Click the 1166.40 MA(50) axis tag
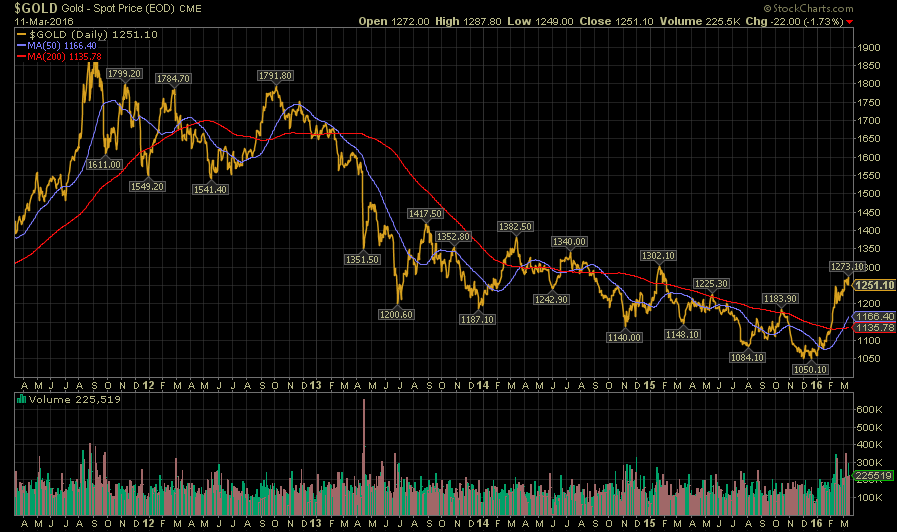The image size is (897, 532). (x=875, y=316)
